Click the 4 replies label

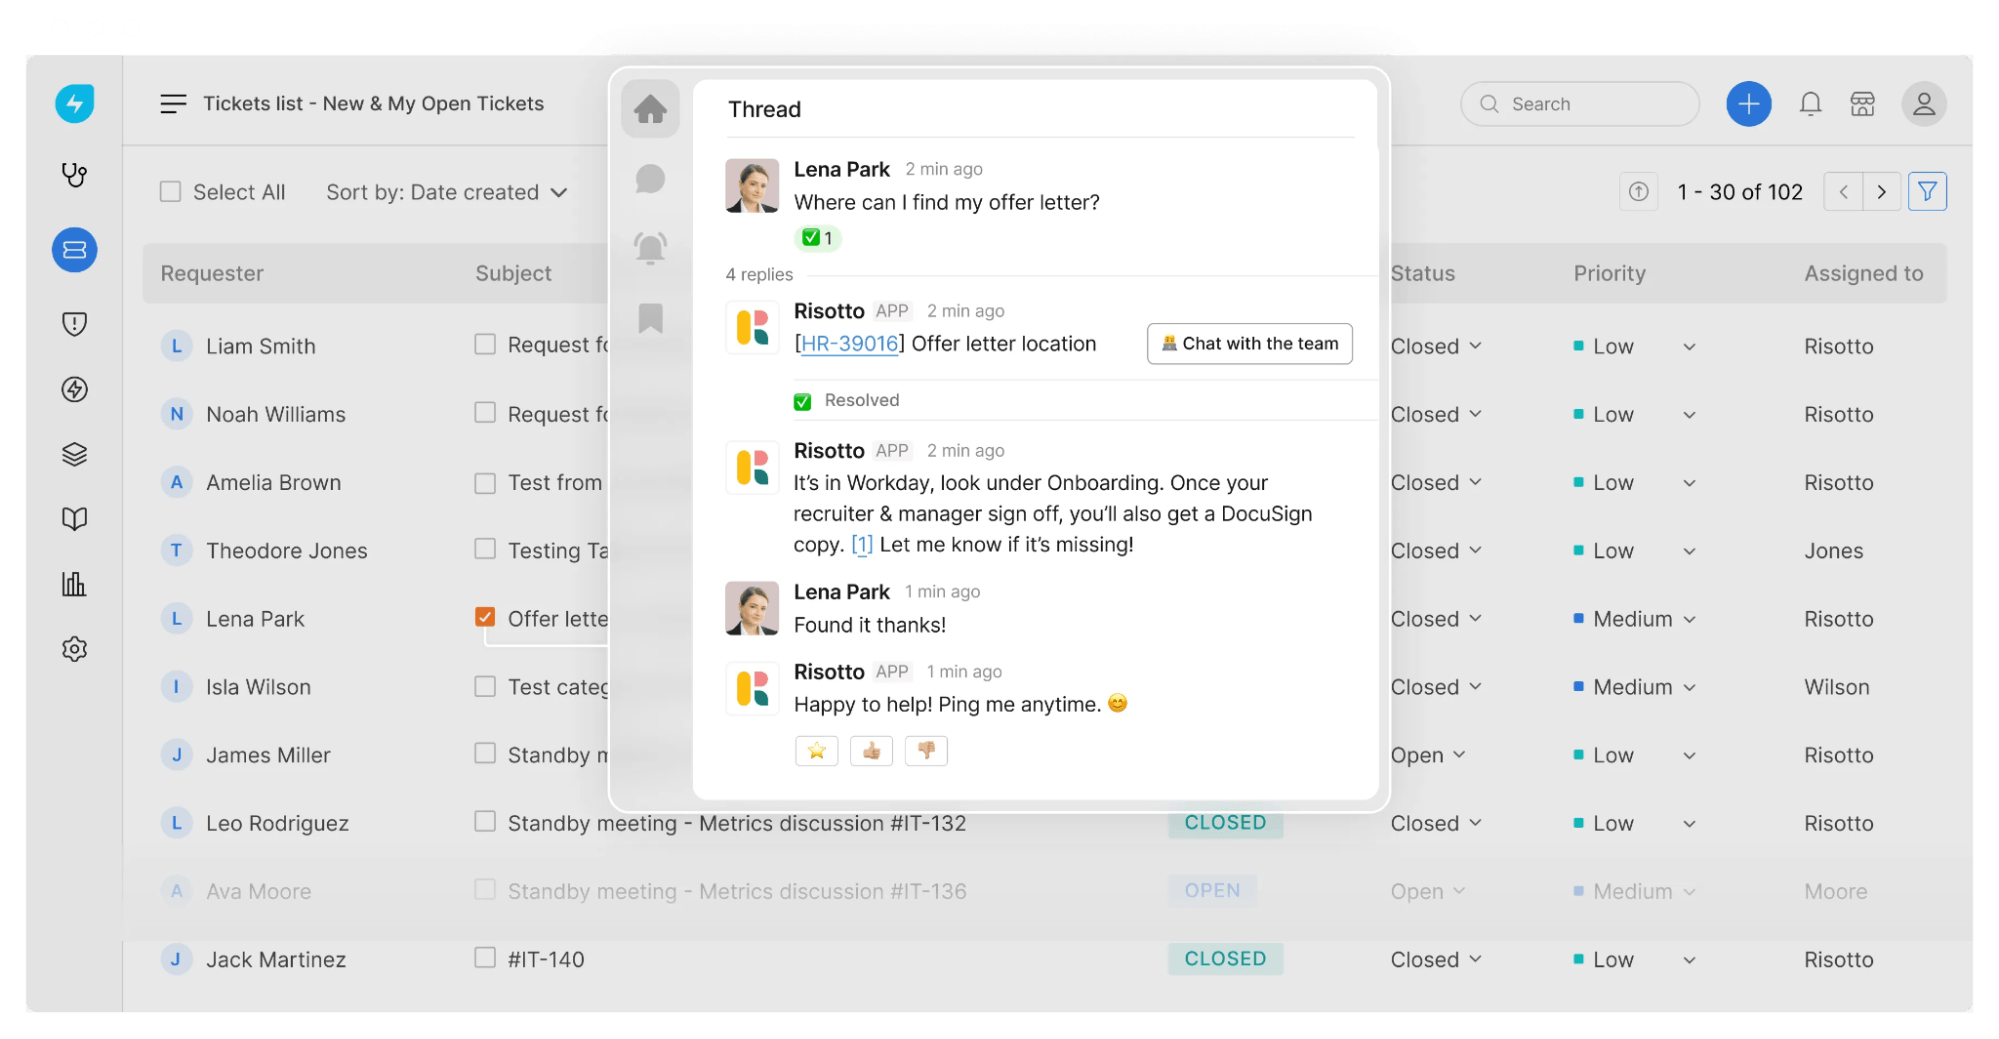(759, 274)
